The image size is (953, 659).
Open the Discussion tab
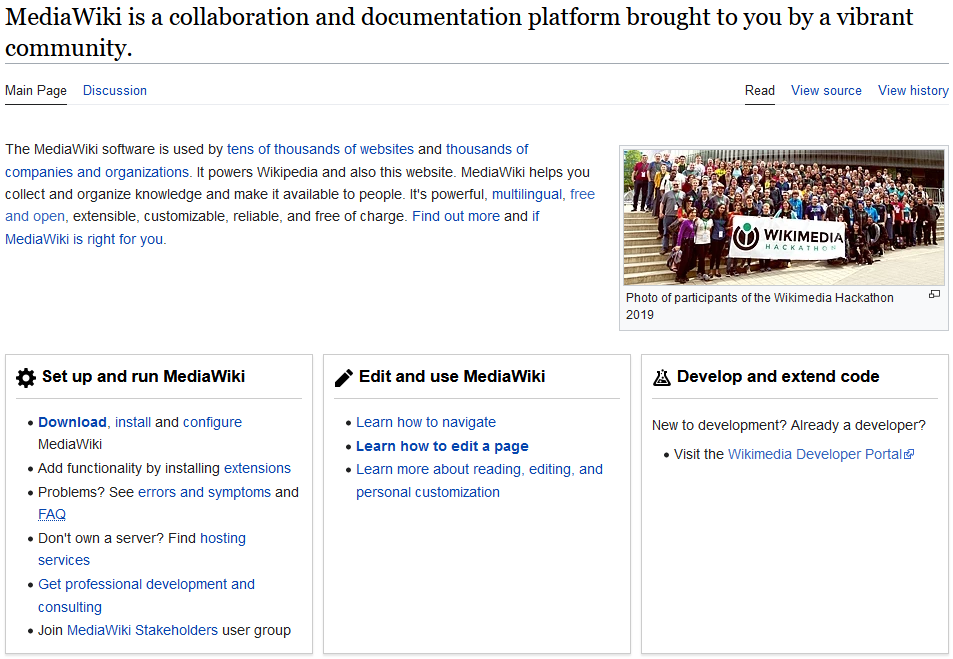pyautogui.click(x=115, y=91)
